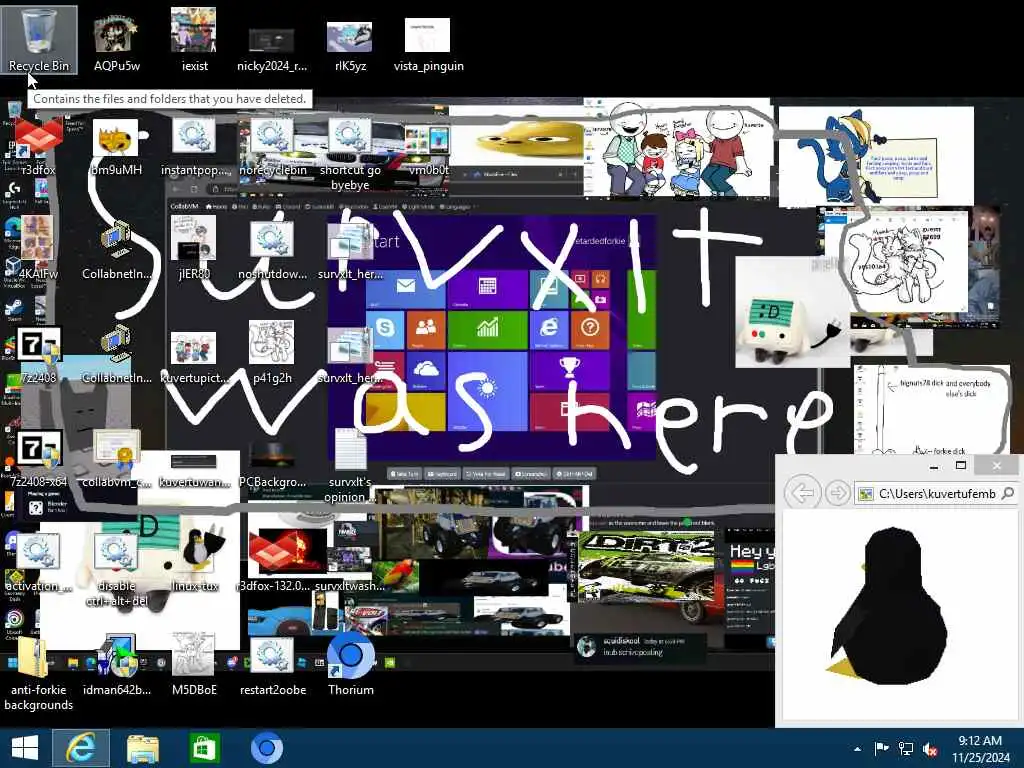Select the kuvertupict... image file
1024x768 pixels.
(195, 356)
